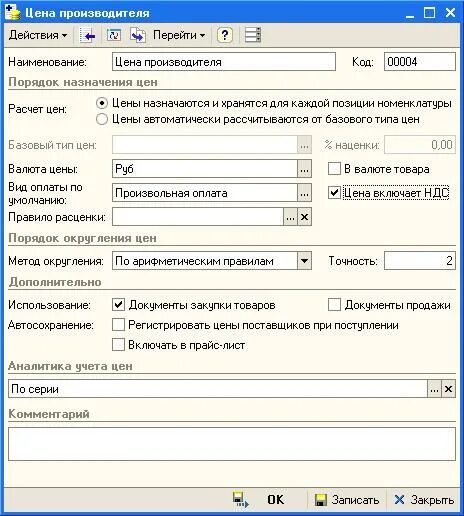Toggle В валюте товара checkbox
Viewport: 464px width, 516px height.
pos(334,169)
